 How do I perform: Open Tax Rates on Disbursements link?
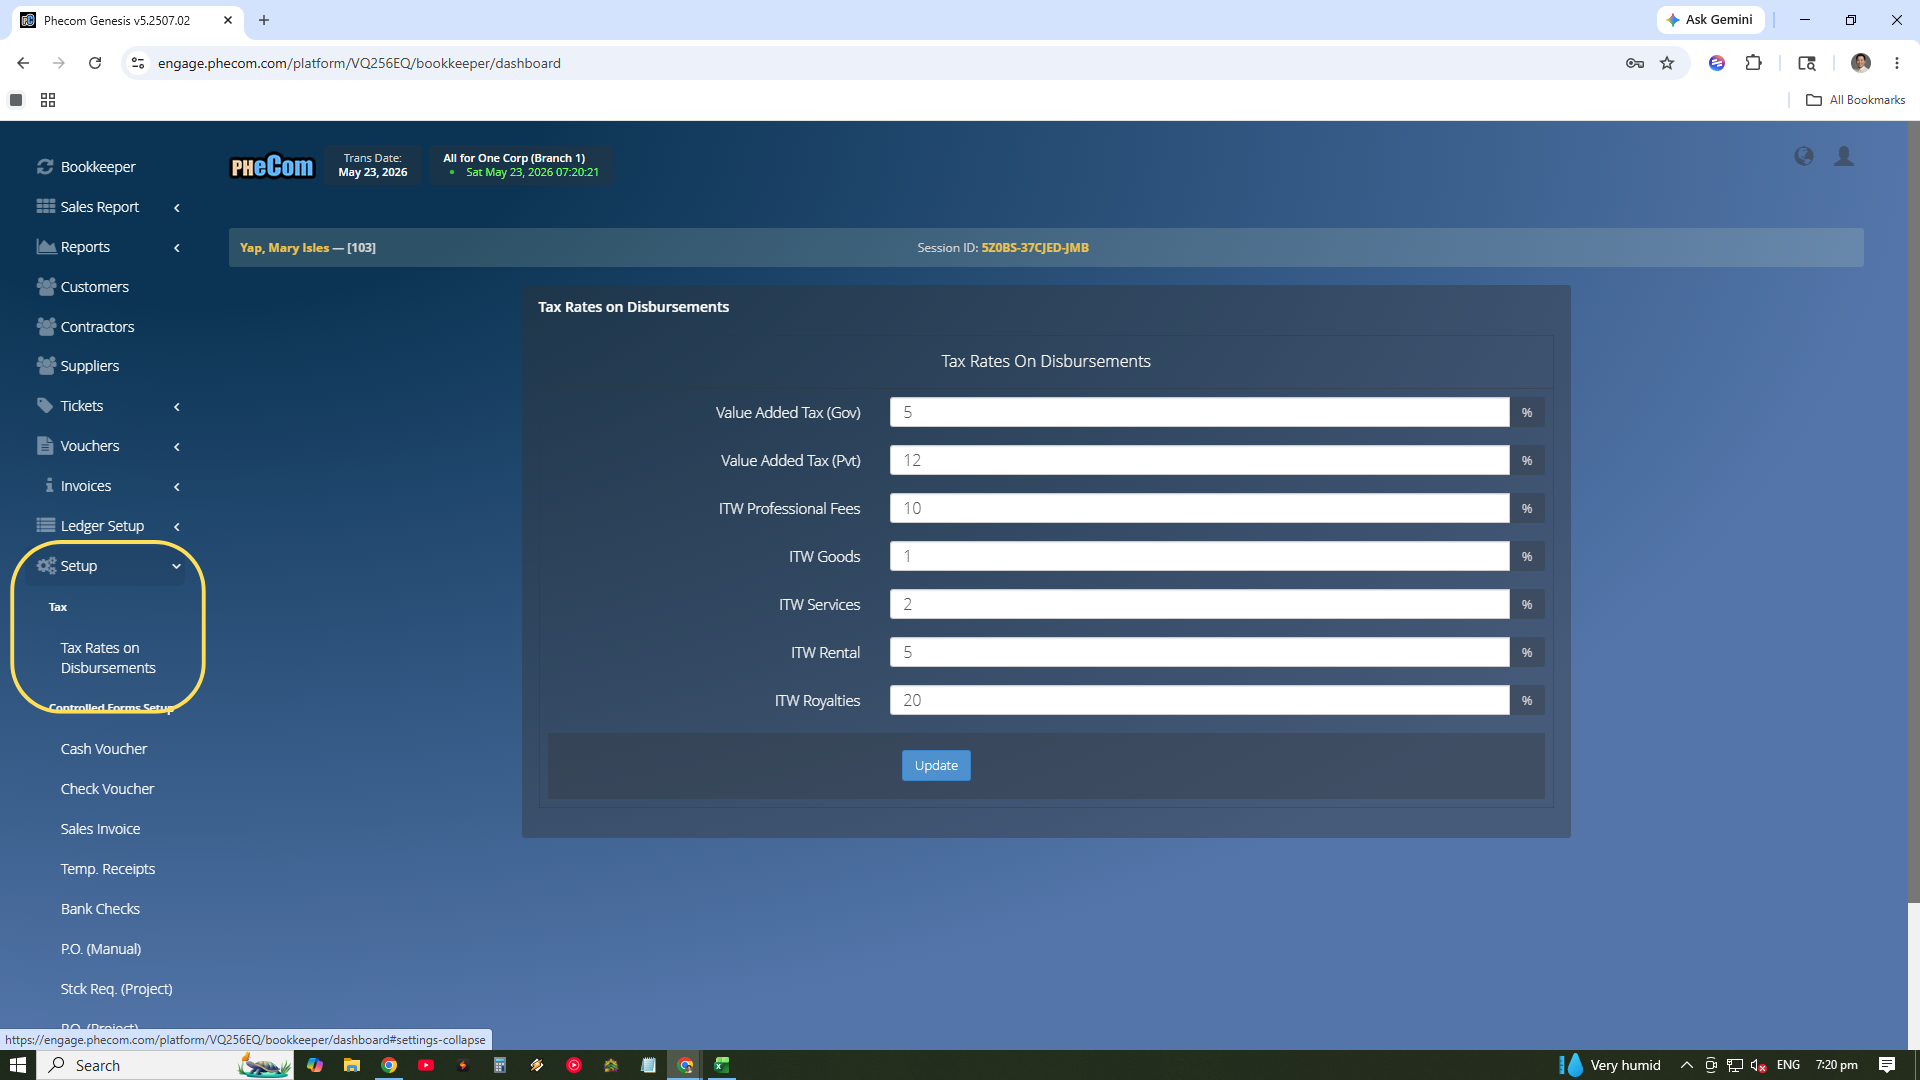click(x=108, y=658)
